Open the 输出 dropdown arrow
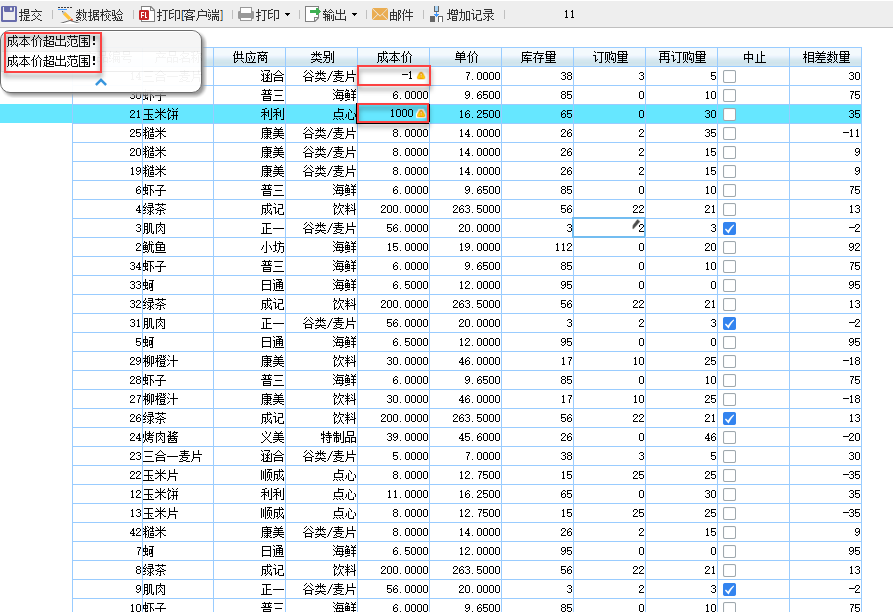 (354, 15)
